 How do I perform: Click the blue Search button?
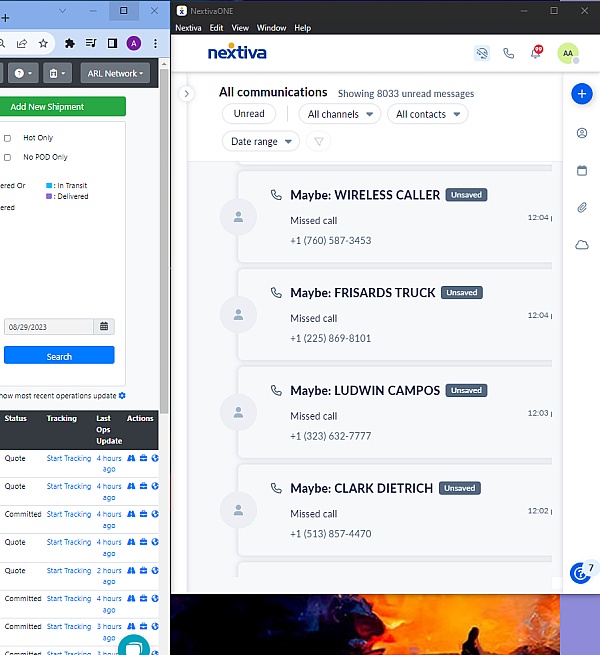[59, 356]
